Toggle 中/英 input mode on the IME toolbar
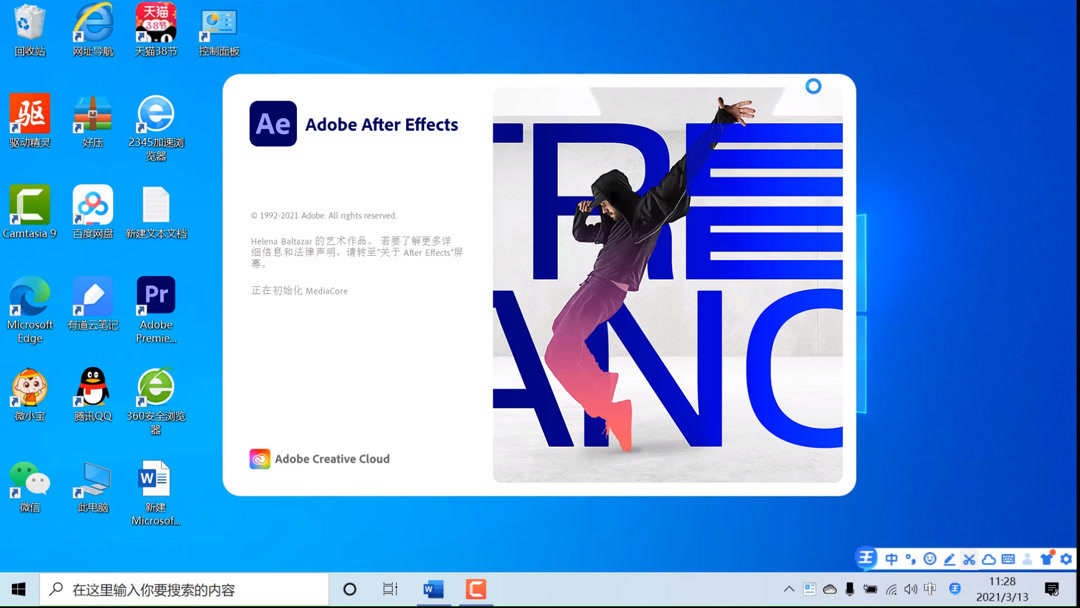1080x608 pixels. (x=890, y=559)
